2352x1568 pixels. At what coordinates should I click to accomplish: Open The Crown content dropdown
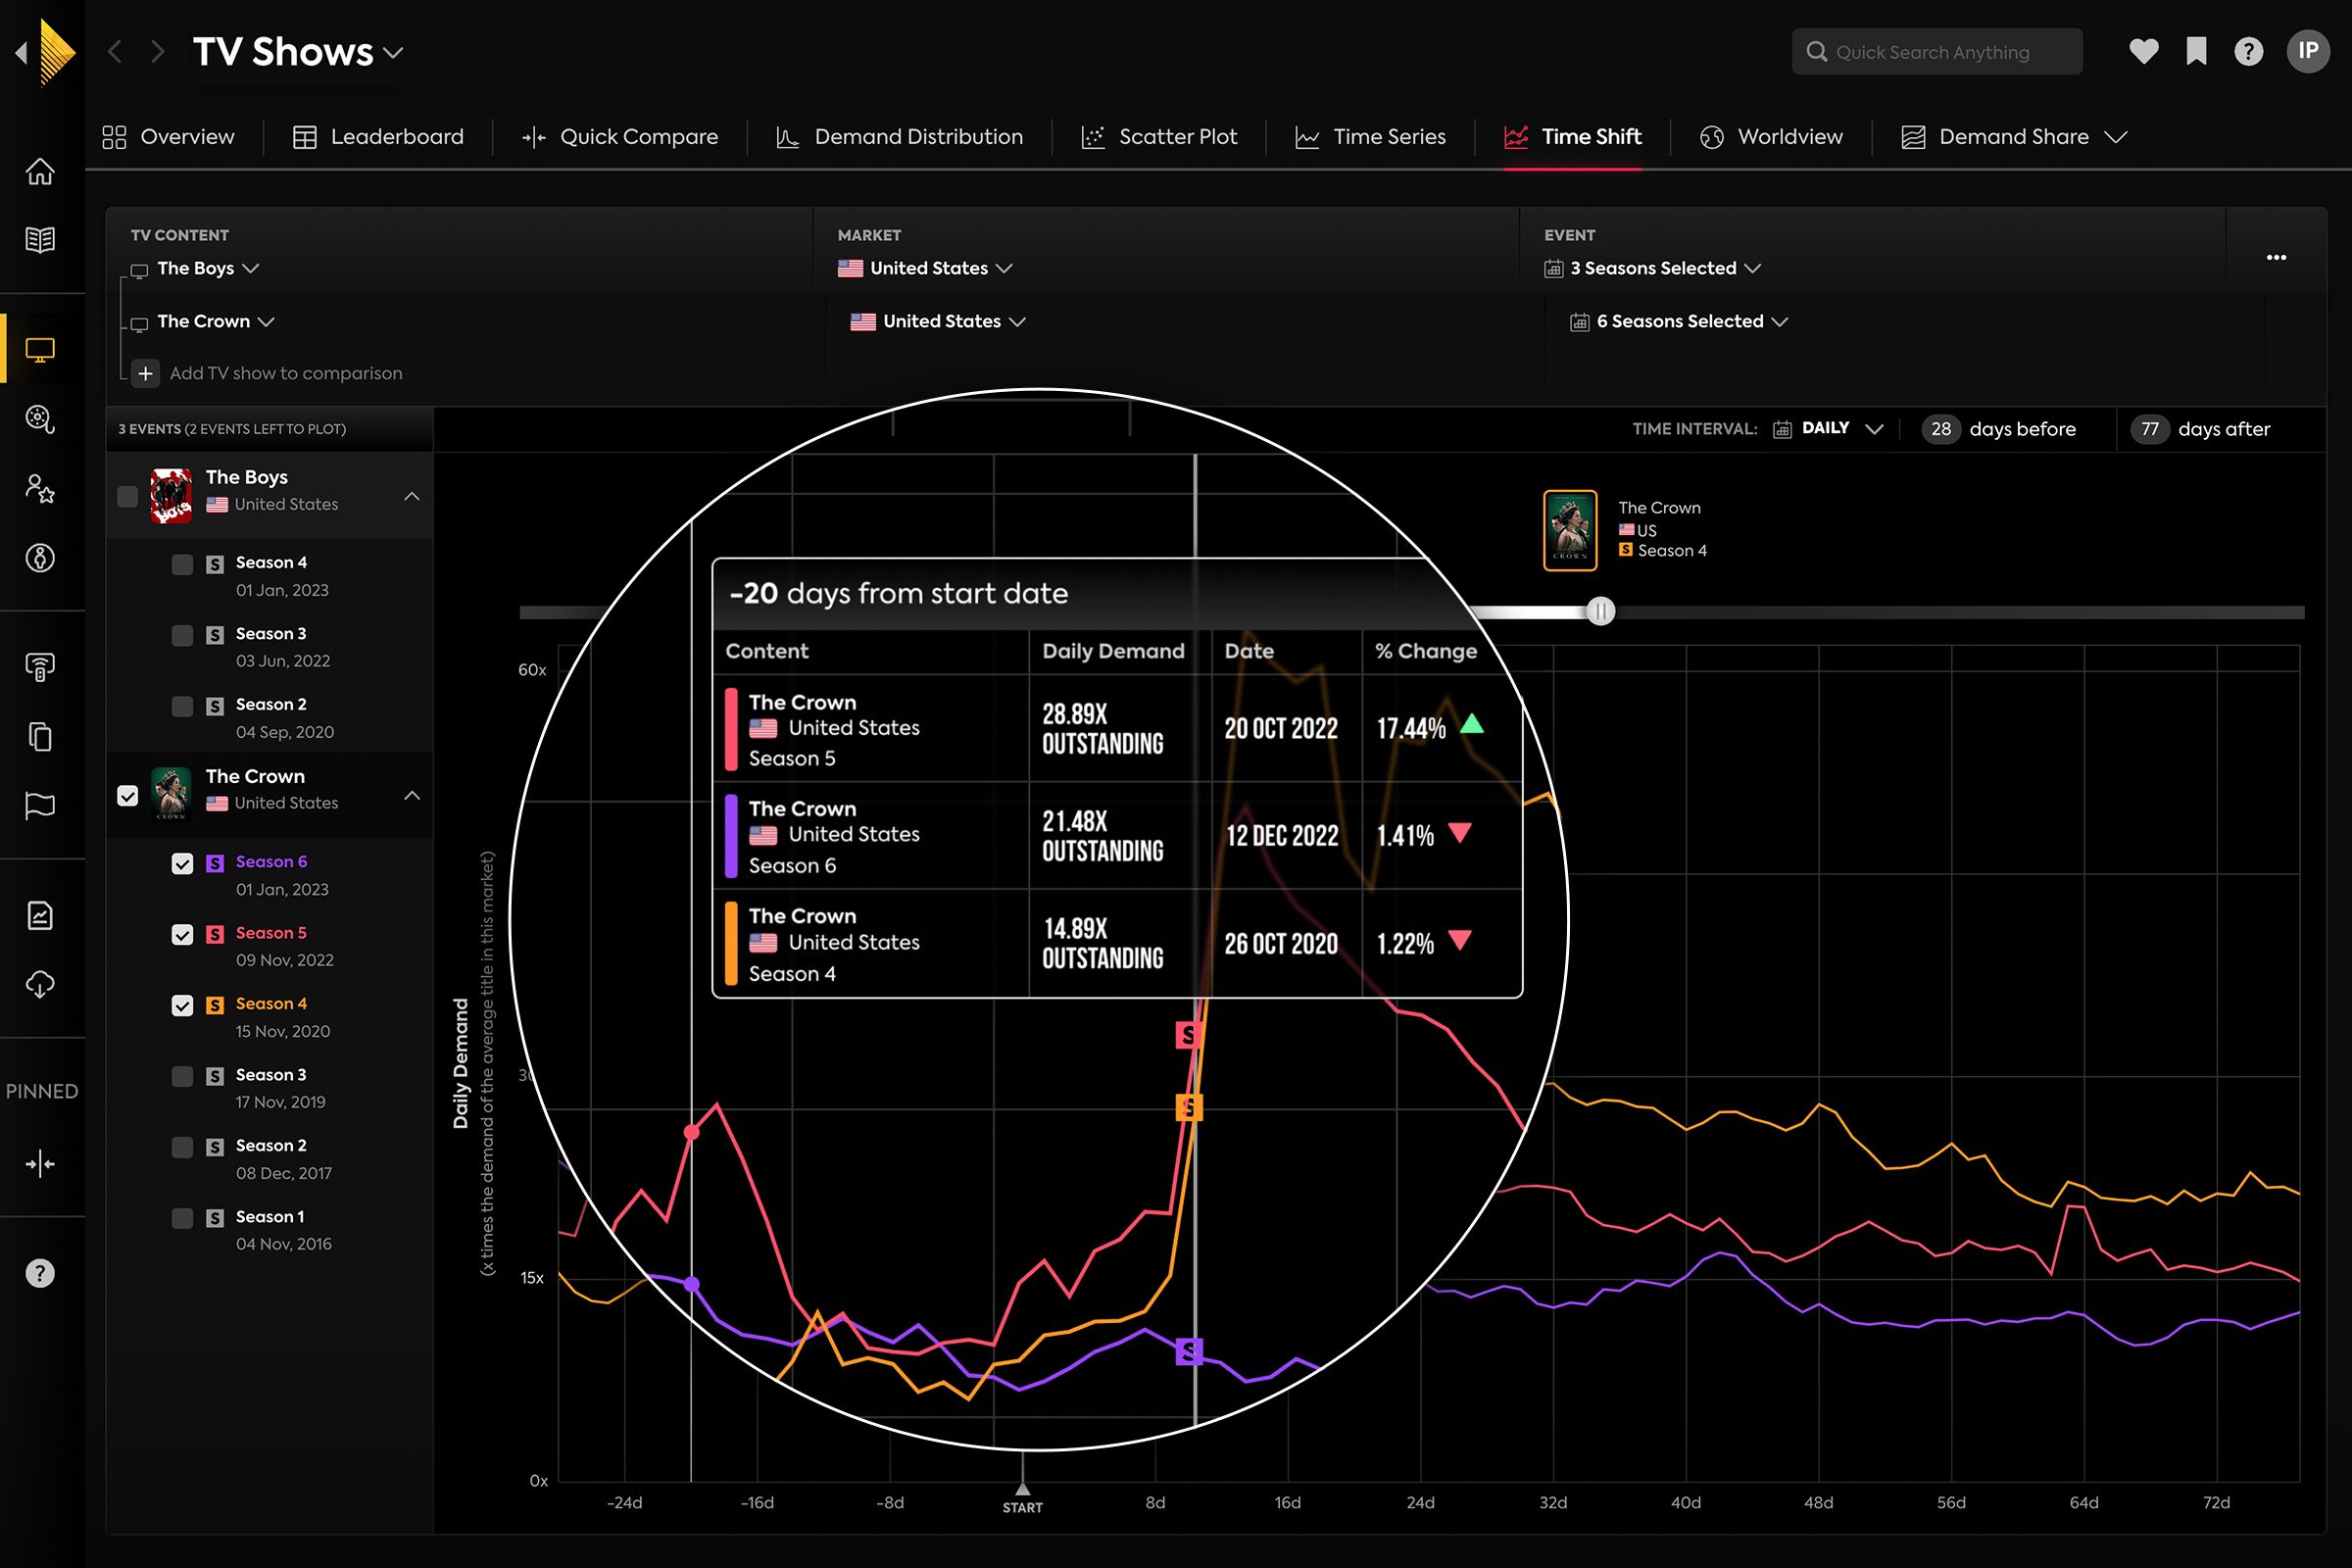pos(215,321)
